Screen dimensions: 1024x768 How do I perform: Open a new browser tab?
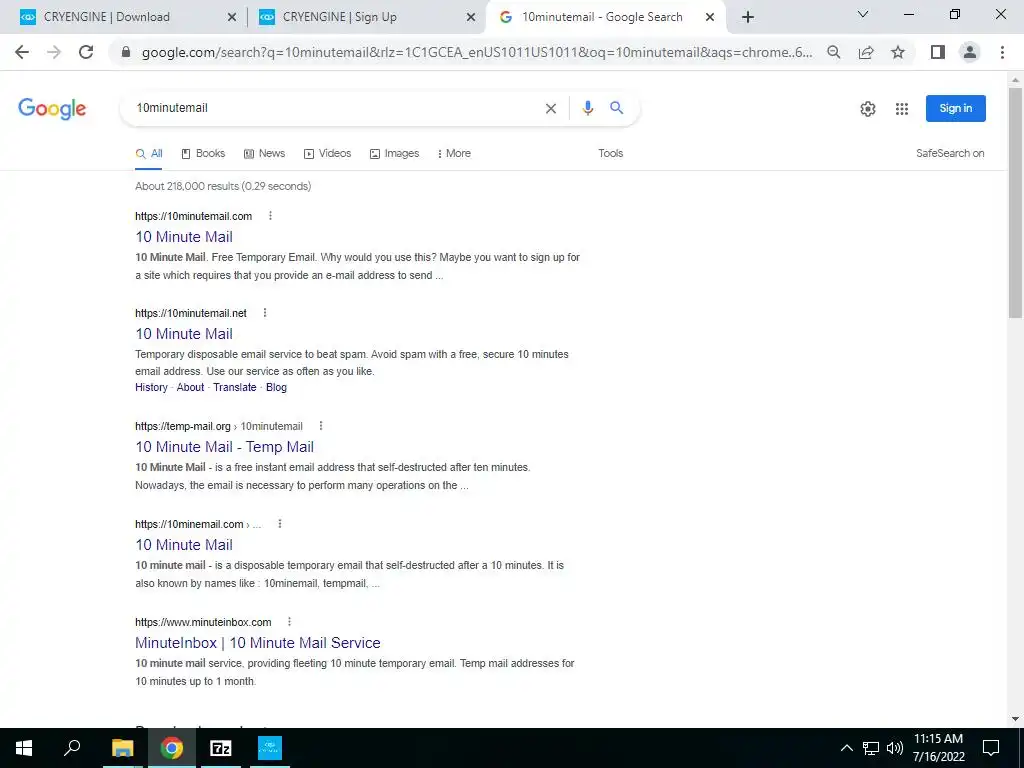pyautogui.click(x=748, y=17)
